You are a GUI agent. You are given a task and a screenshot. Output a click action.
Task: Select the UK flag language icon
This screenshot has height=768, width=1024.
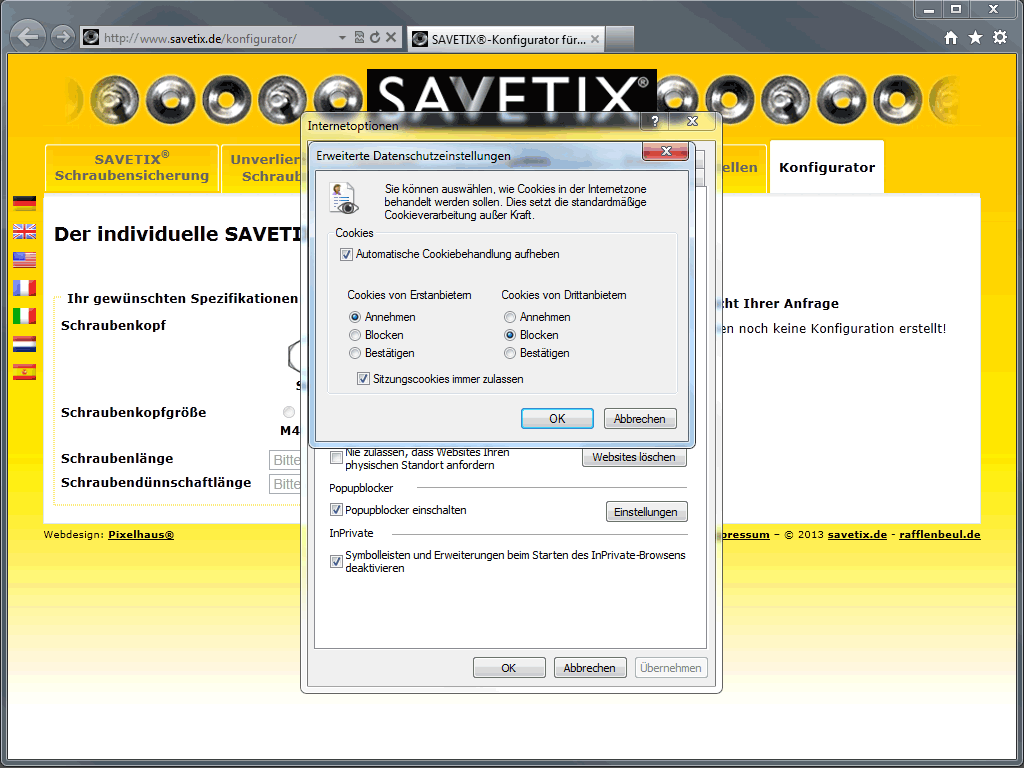pos(24,231)
